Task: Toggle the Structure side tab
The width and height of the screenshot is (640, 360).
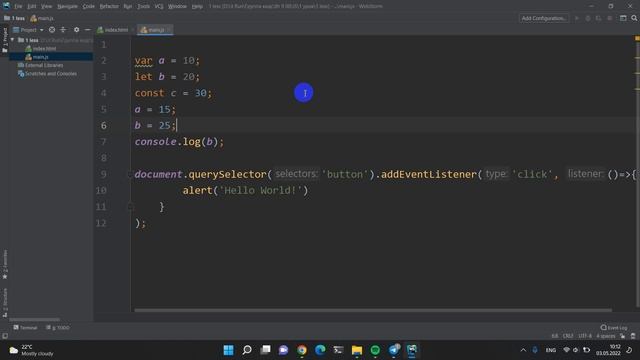Action: coord(4,303)
